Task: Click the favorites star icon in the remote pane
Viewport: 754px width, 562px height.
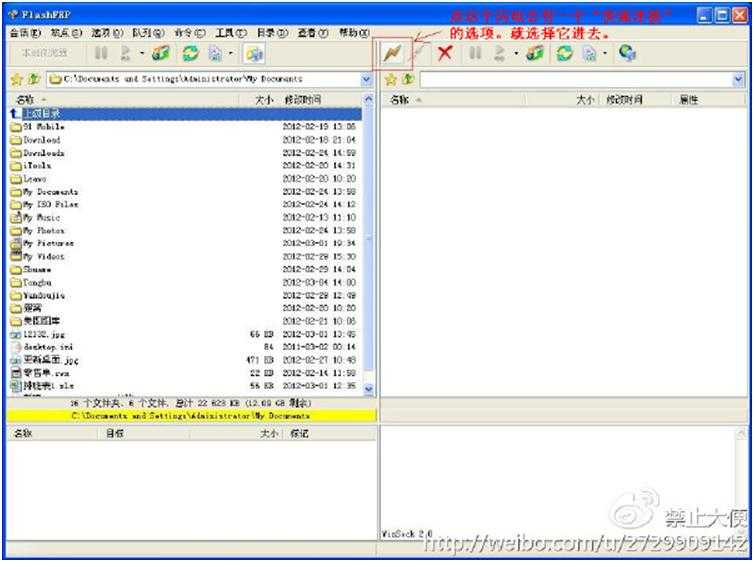Action: tap(391, 79)
